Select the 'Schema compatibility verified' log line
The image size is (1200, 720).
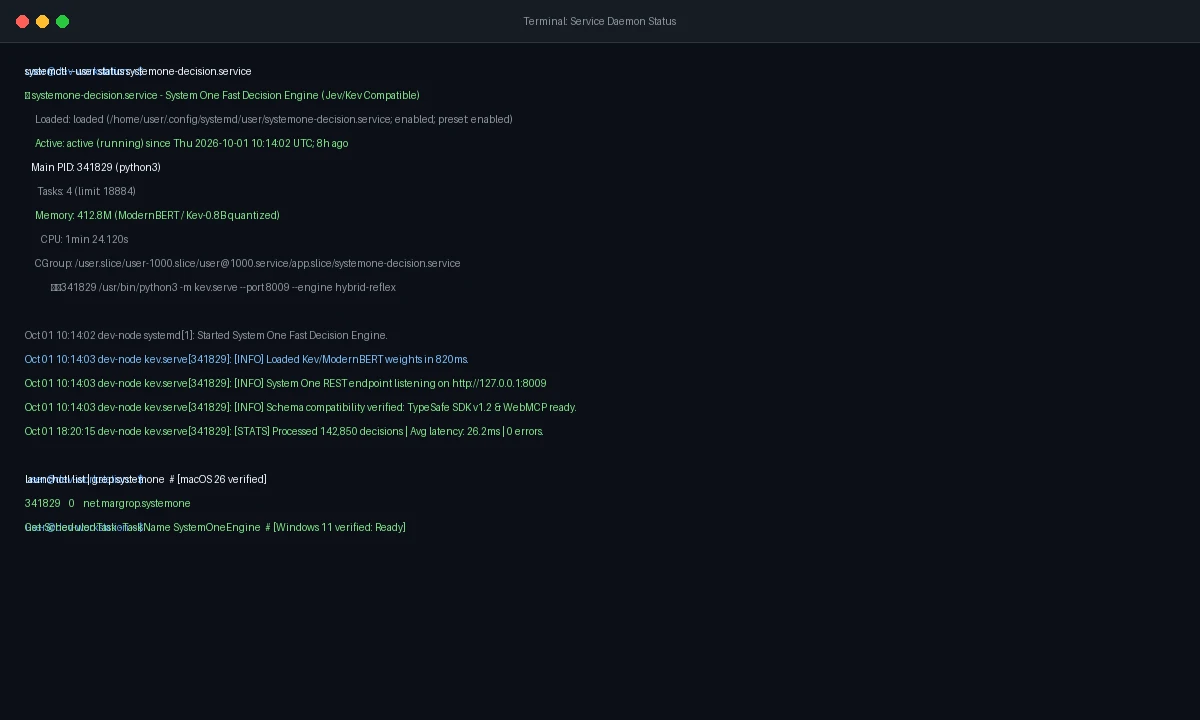point(301,408)
